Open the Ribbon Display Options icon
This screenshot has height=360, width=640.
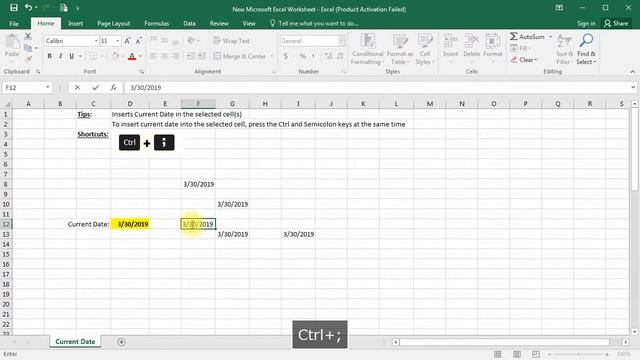(x=559, y=8)
